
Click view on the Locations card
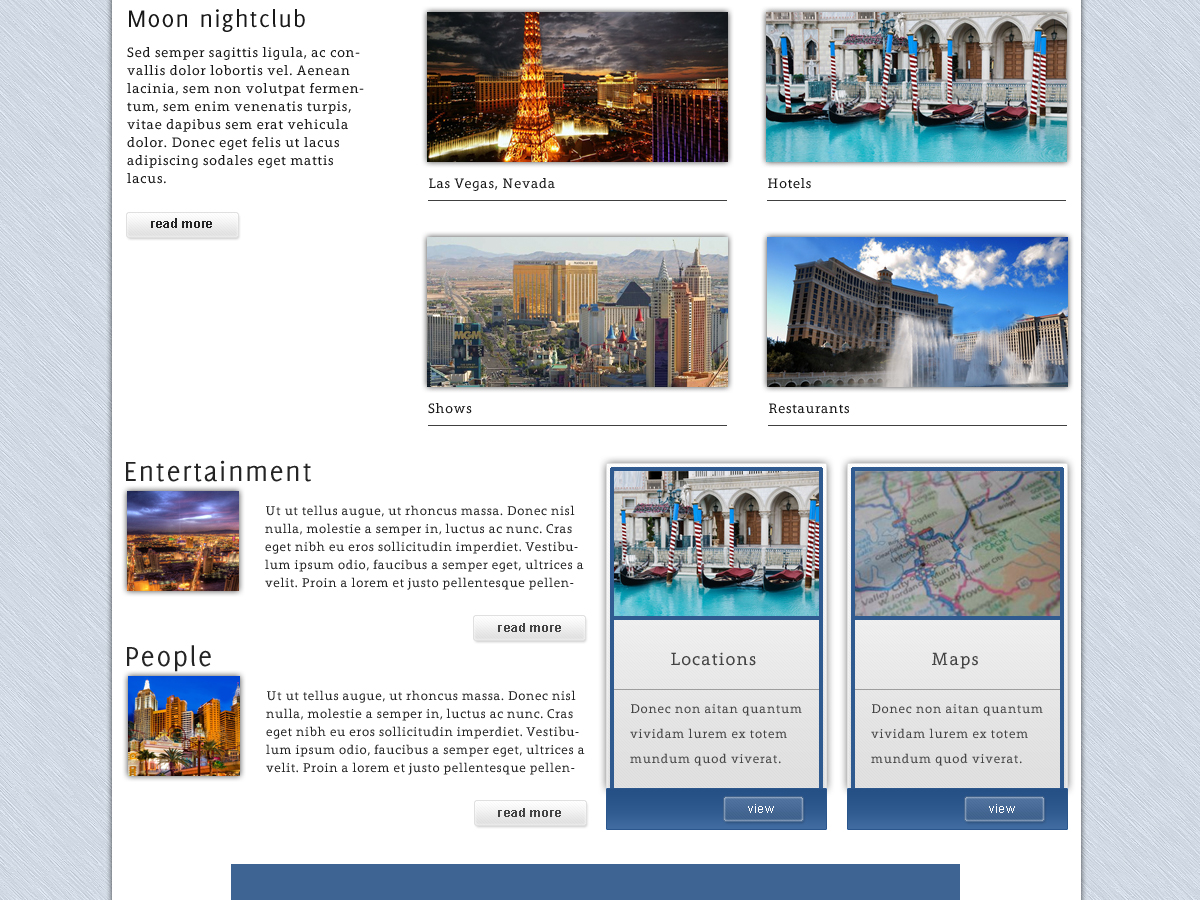point(763,808)
